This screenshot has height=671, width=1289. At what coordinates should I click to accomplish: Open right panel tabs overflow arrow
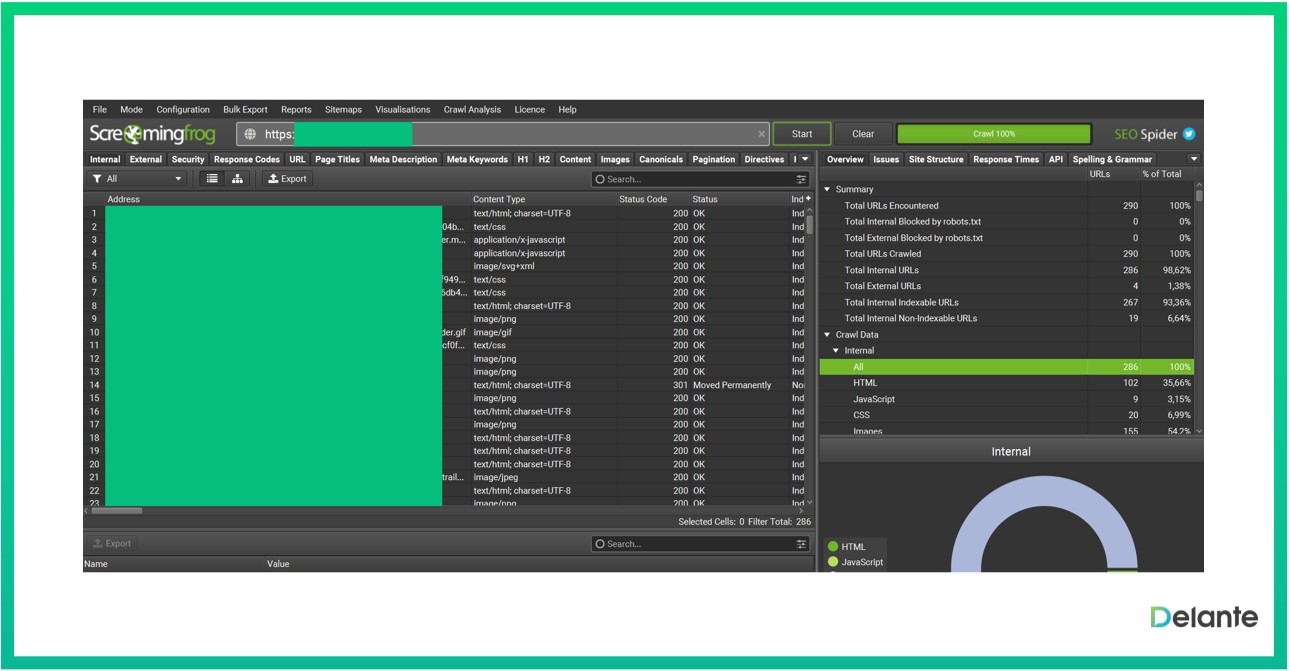pos(1193,159)
